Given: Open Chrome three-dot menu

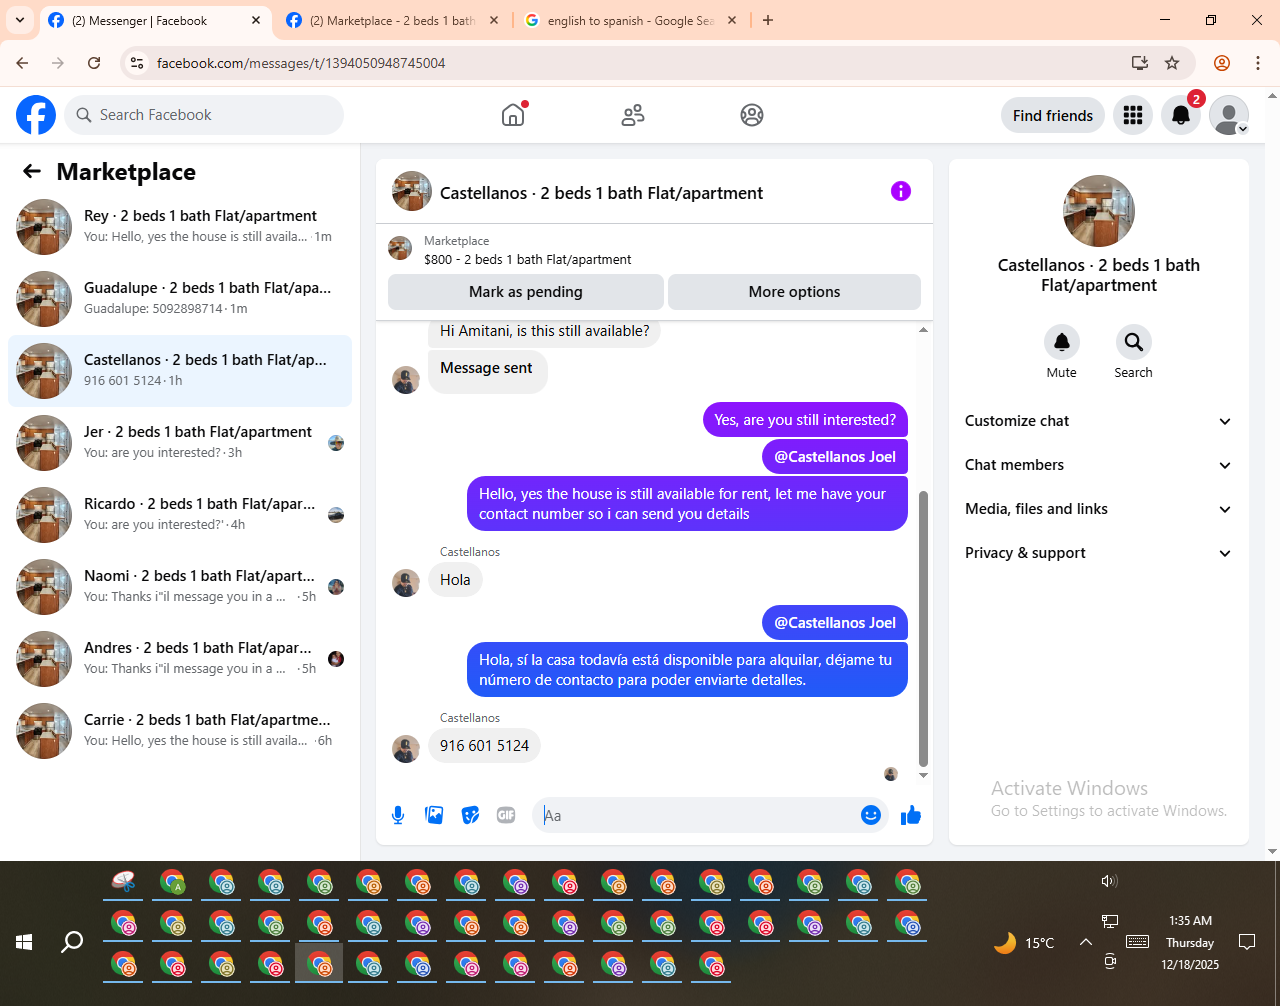Looking at the screenshot, I should 1258,63.
